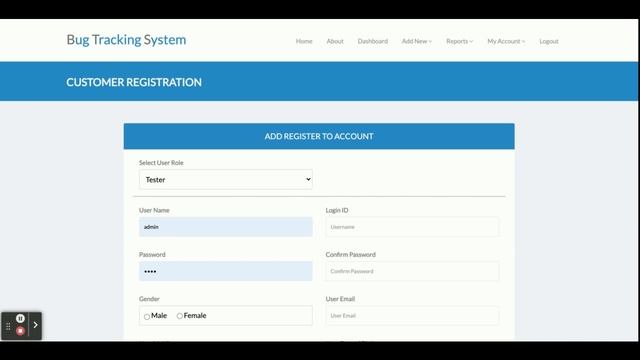Click the Customer Registration heading
This screenshot has height=360, width=640.
[x=134, y=82]
